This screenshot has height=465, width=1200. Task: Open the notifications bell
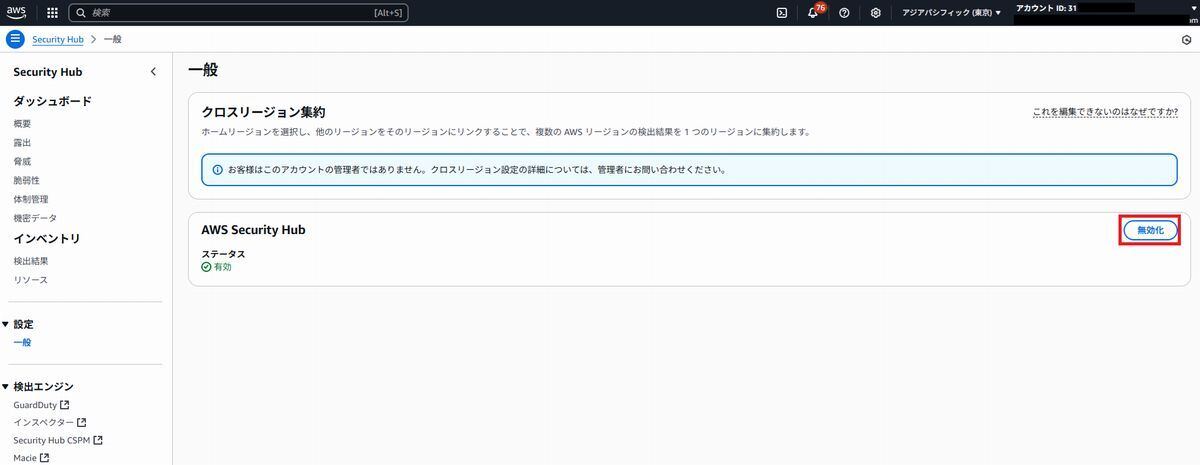tap(813, 13)
